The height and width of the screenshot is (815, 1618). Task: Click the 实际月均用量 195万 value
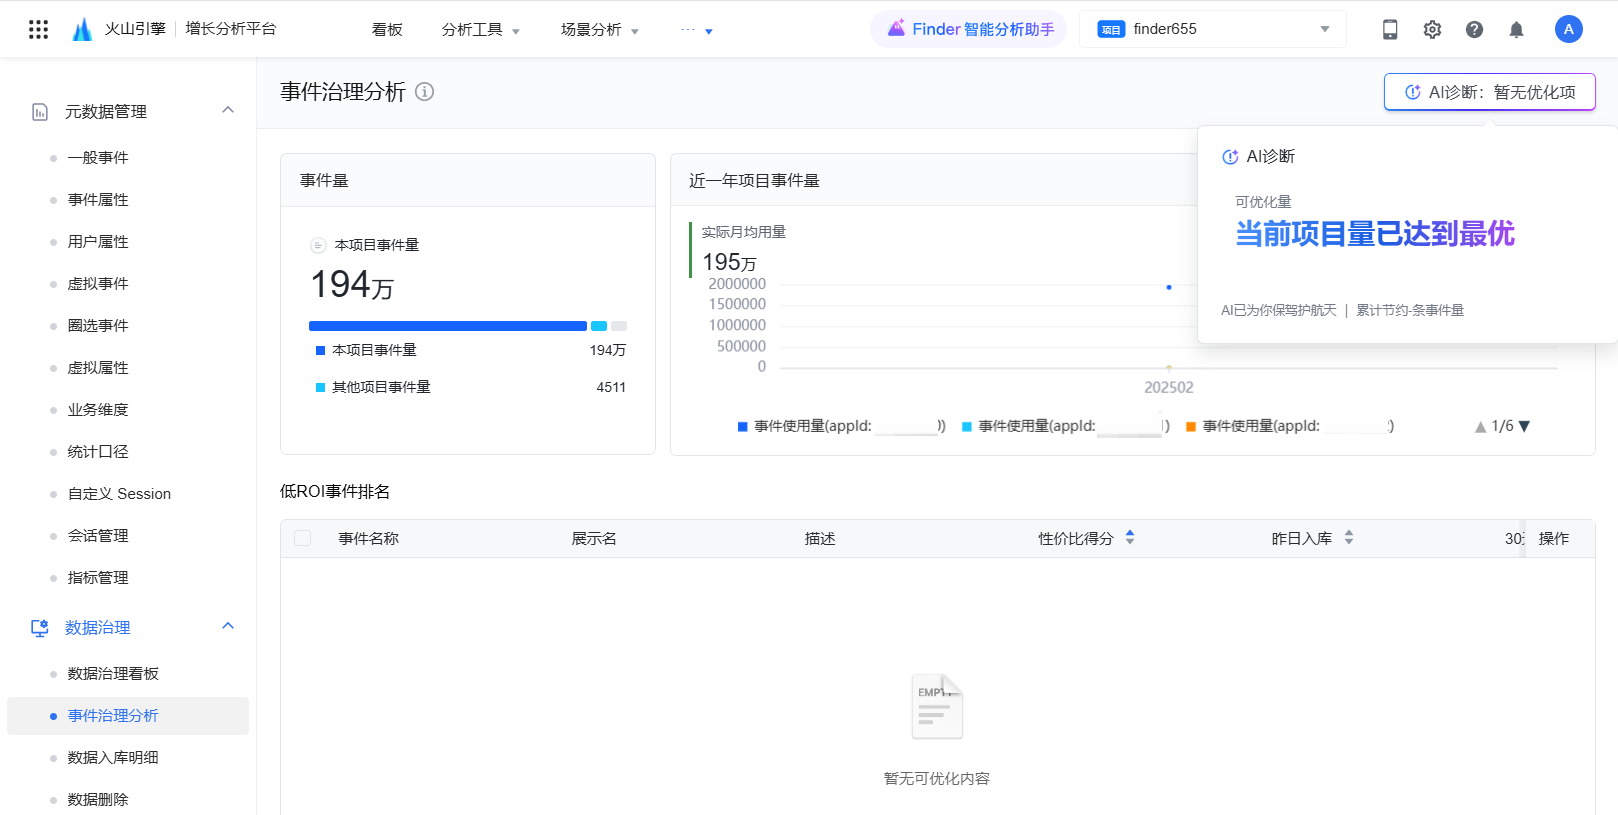pyautogui.click(x=729, y=262)
